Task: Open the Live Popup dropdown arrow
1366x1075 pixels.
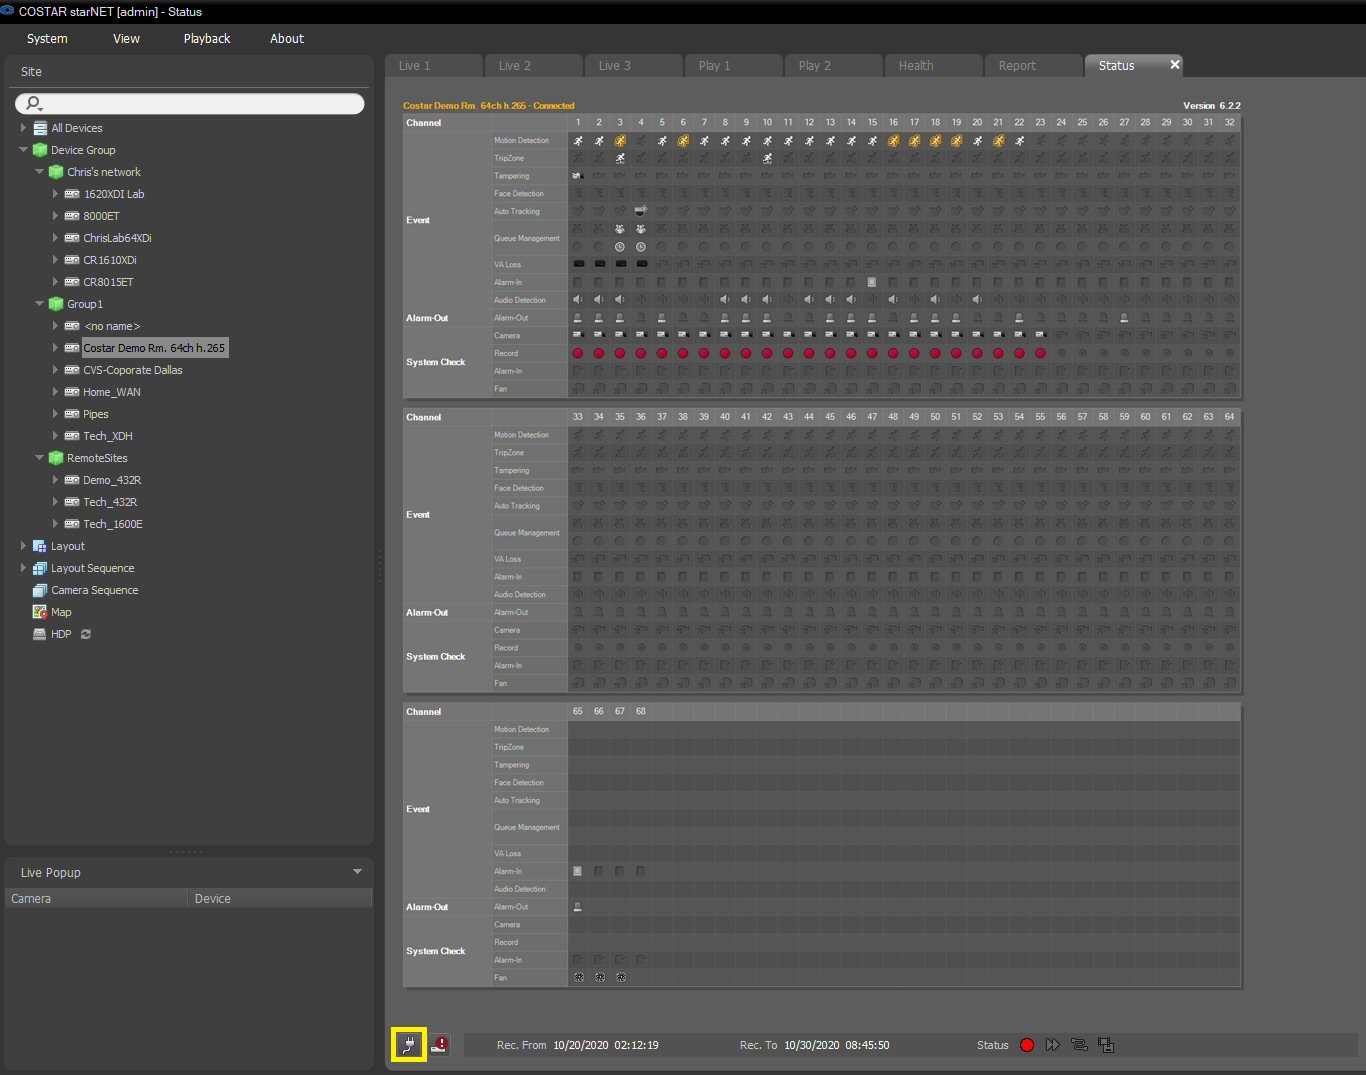Action: (358, 872)
